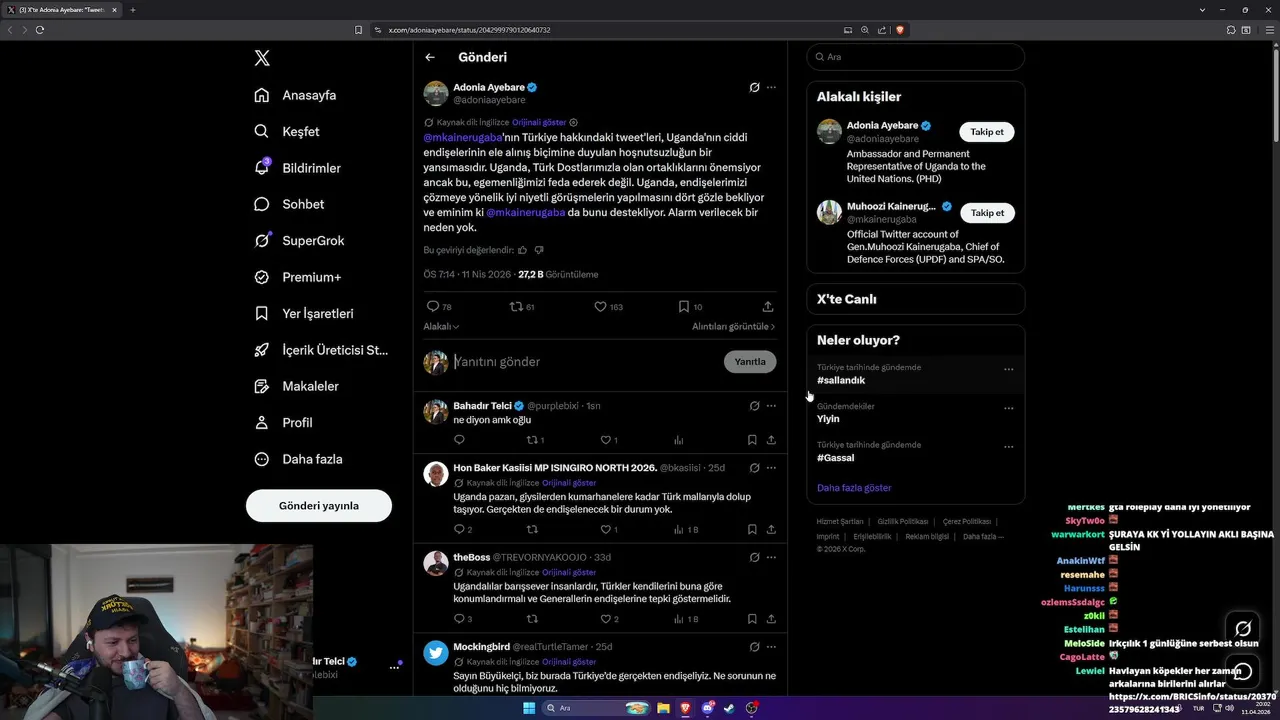Open Sohbet messages
The width and height of the screenshot is (1280, 720).
pyautogui.click(x=289, y=204)
